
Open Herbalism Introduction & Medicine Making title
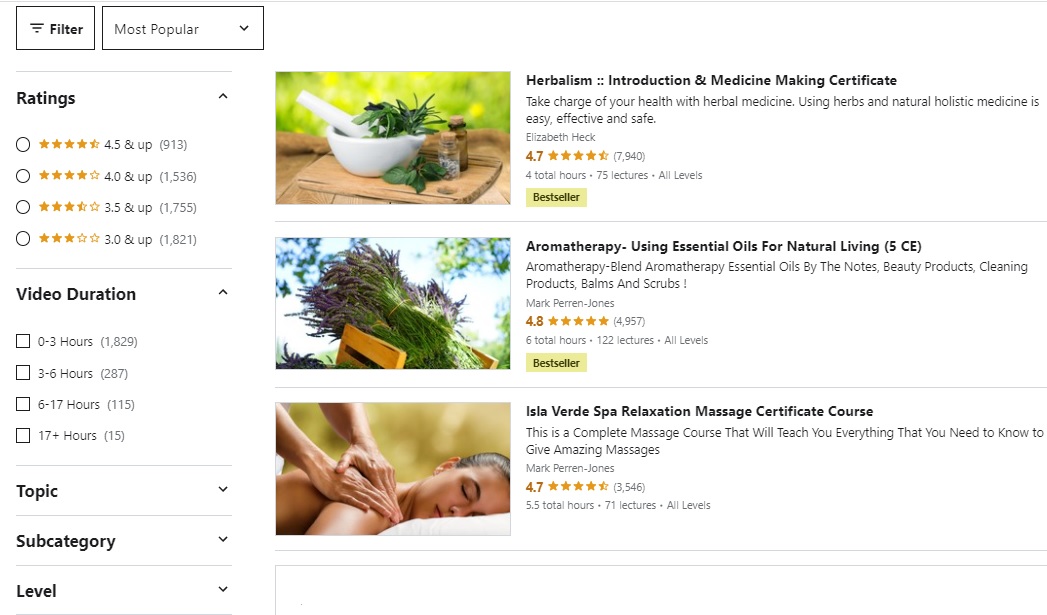click(711, 80)
